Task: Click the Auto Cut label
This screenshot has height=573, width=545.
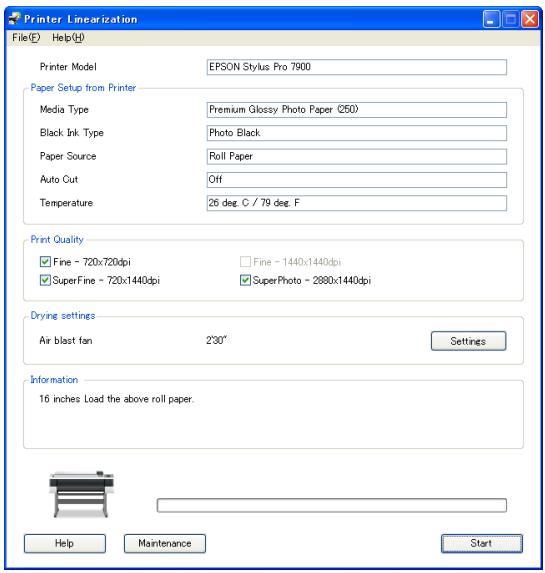Action: [59, 179]
